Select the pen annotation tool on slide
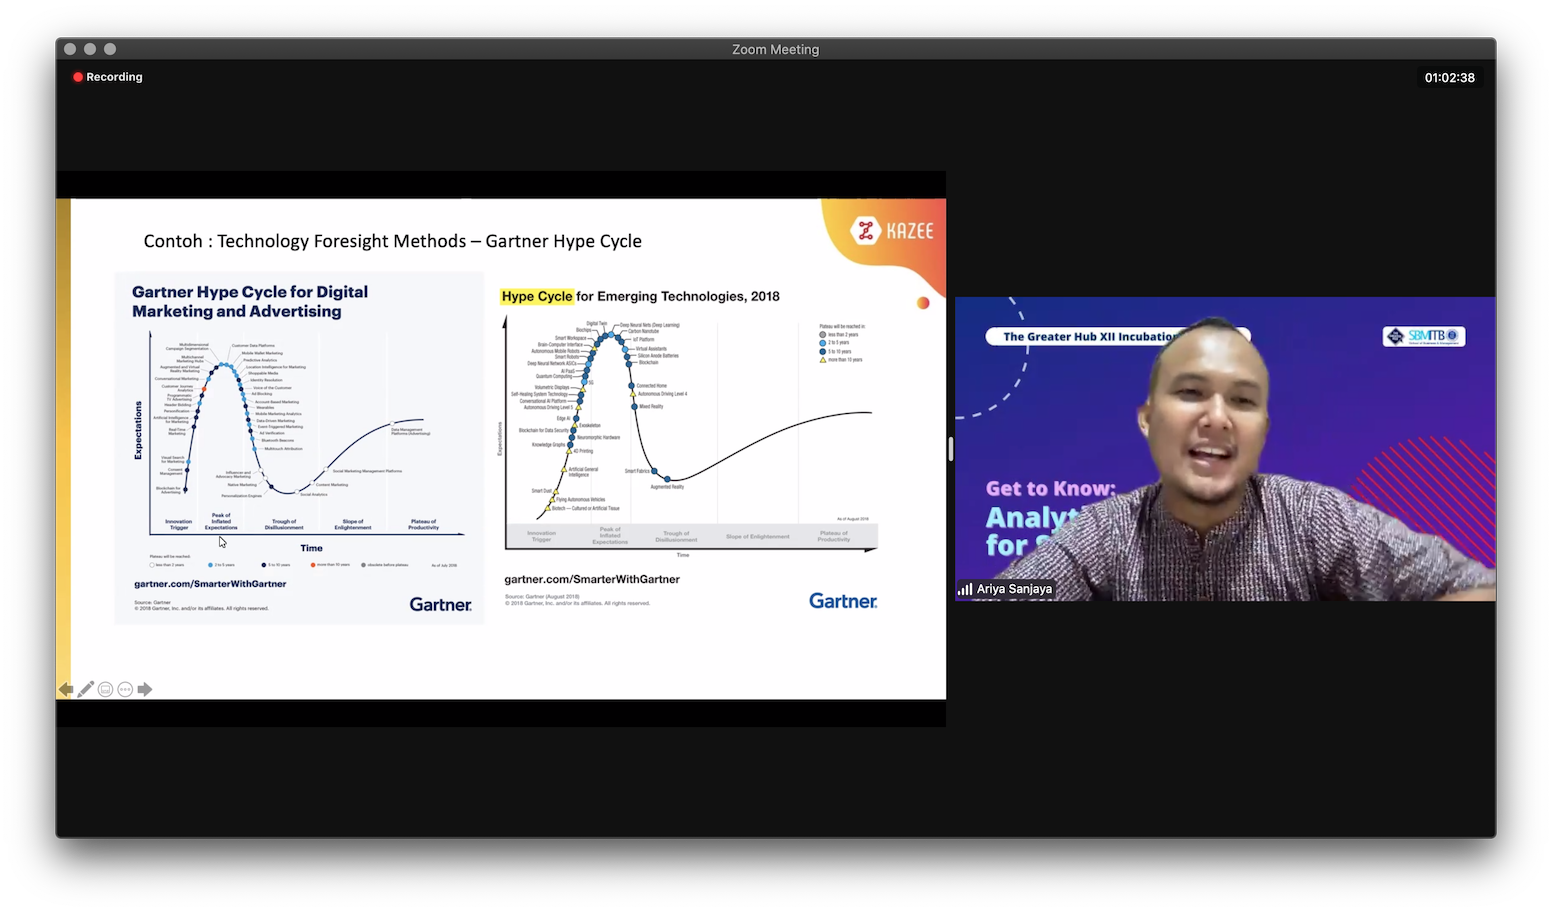This screenshot has width=1552, height=912. pyautogui.click(x=86, y=689)
